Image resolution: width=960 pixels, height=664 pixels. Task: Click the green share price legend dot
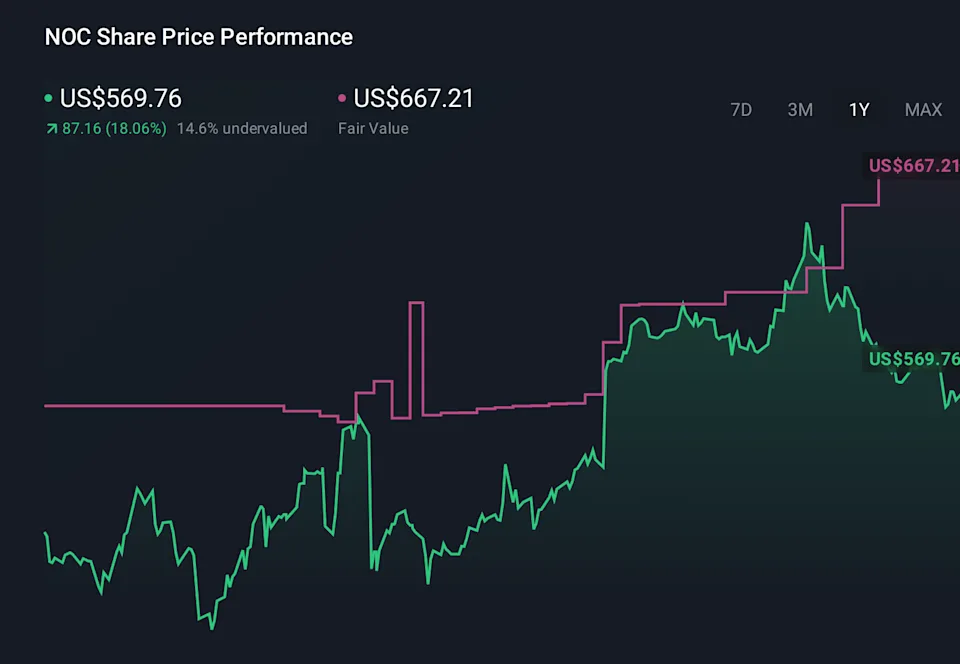[x=49, y=99]
